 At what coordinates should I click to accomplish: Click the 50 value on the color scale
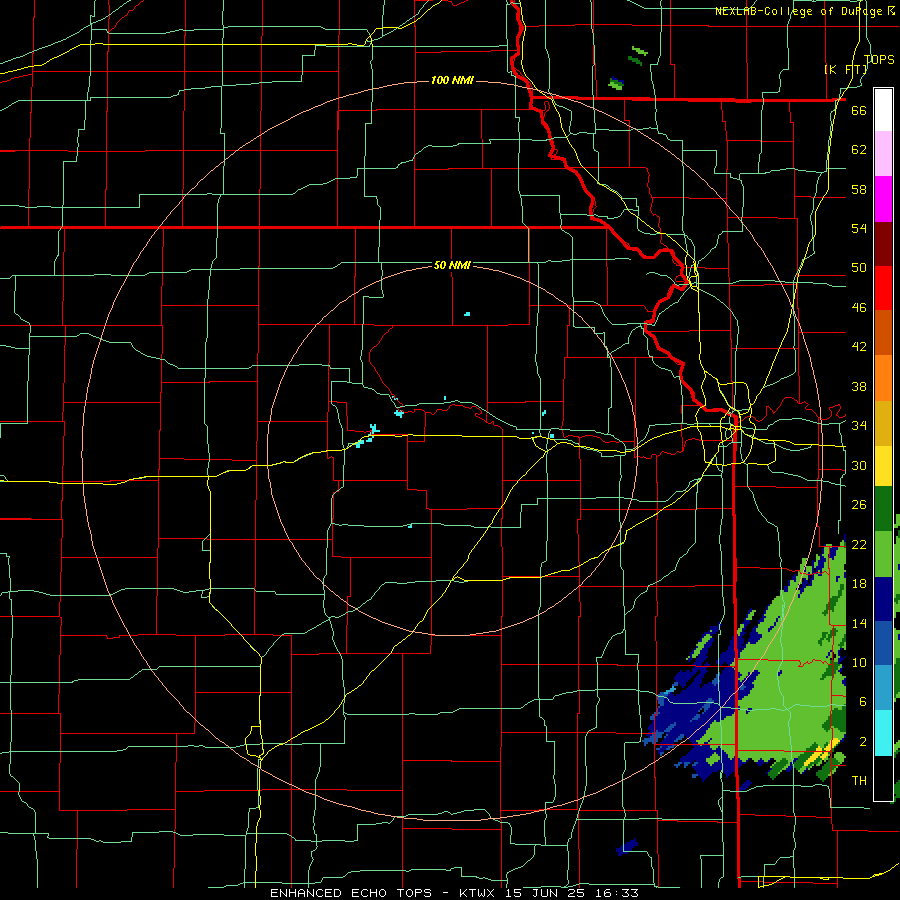pyautogui.click(x=859, y=267)
